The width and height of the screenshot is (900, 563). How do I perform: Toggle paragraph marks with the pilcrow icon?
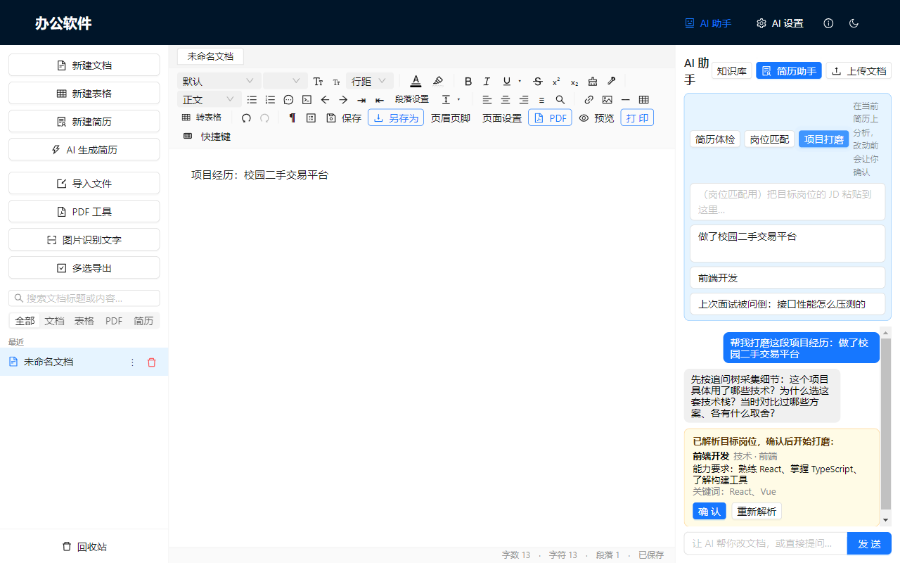pos(292,118)
